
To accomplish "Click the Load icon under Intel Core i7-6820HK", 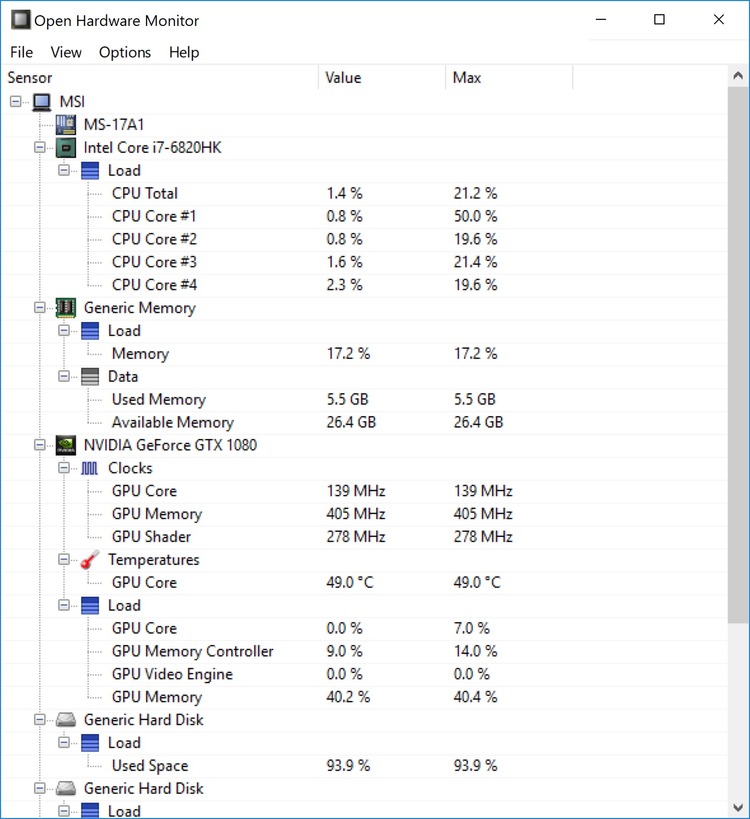I will 90,170.
